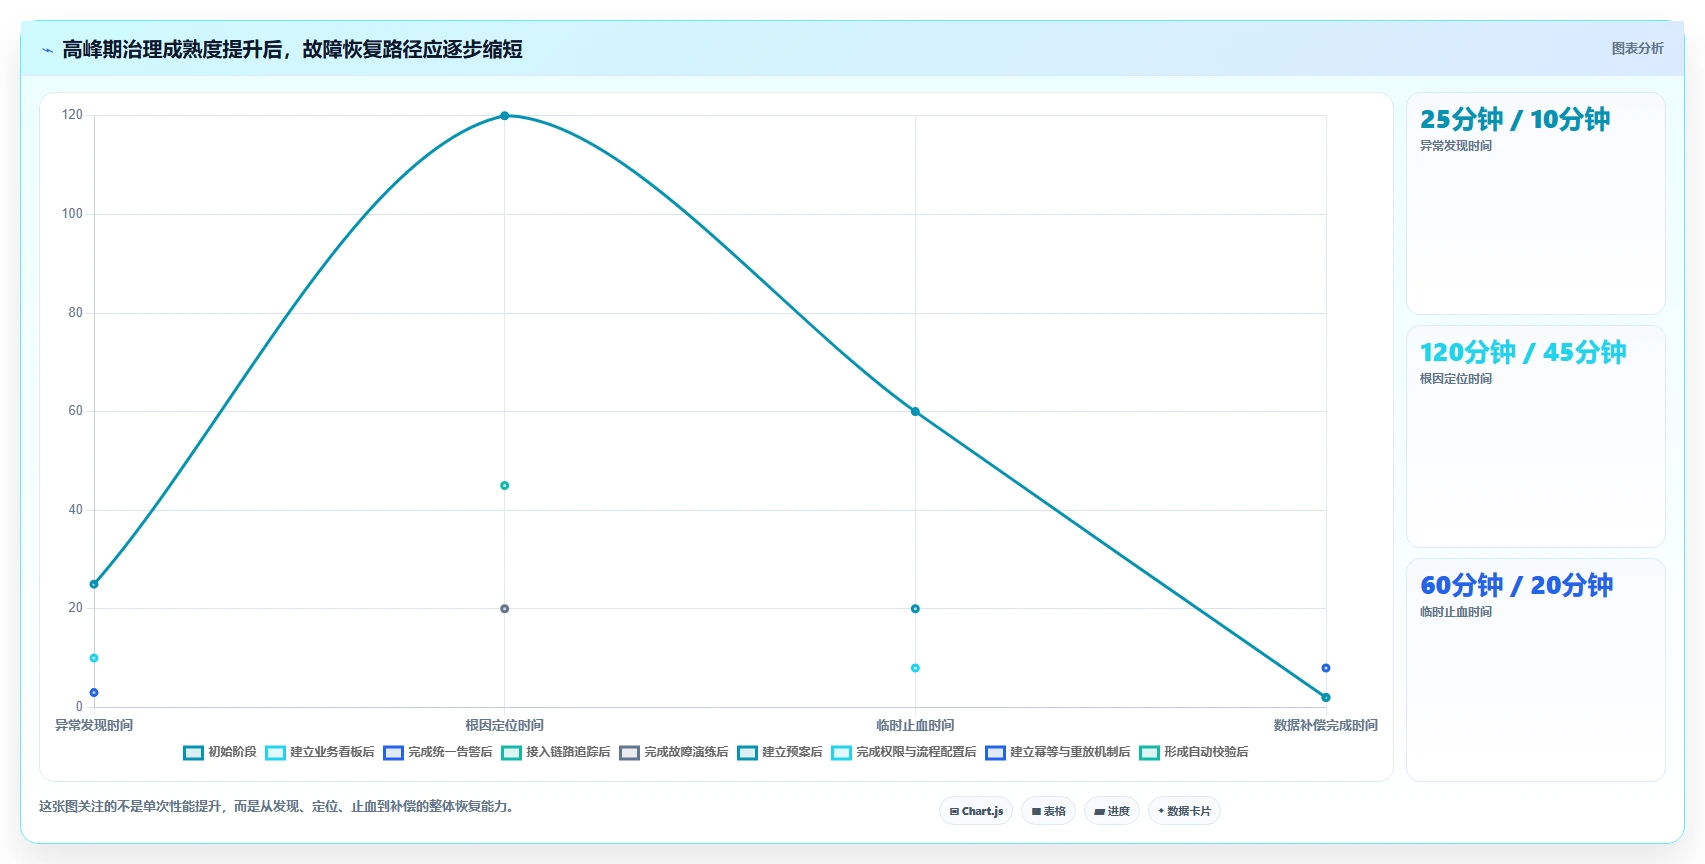Click the 临时止血时间 x-axis label
Viewport: 1705px width, 864px height.
915,726
